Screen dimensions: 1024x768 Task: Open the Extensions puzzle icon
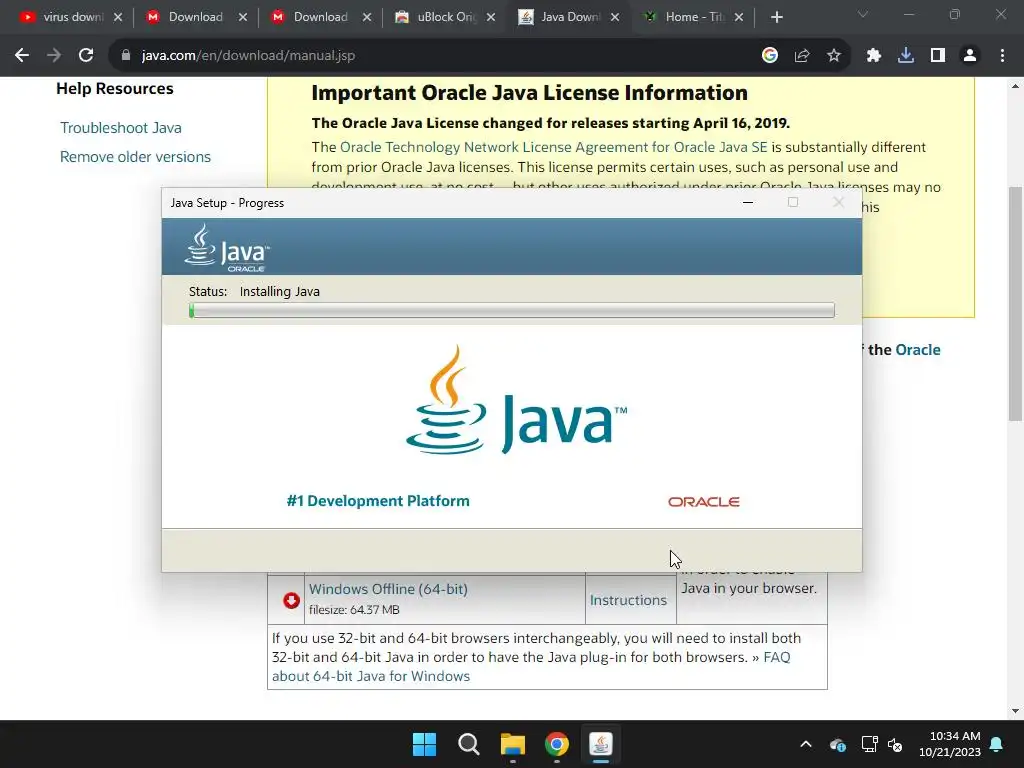874,56
